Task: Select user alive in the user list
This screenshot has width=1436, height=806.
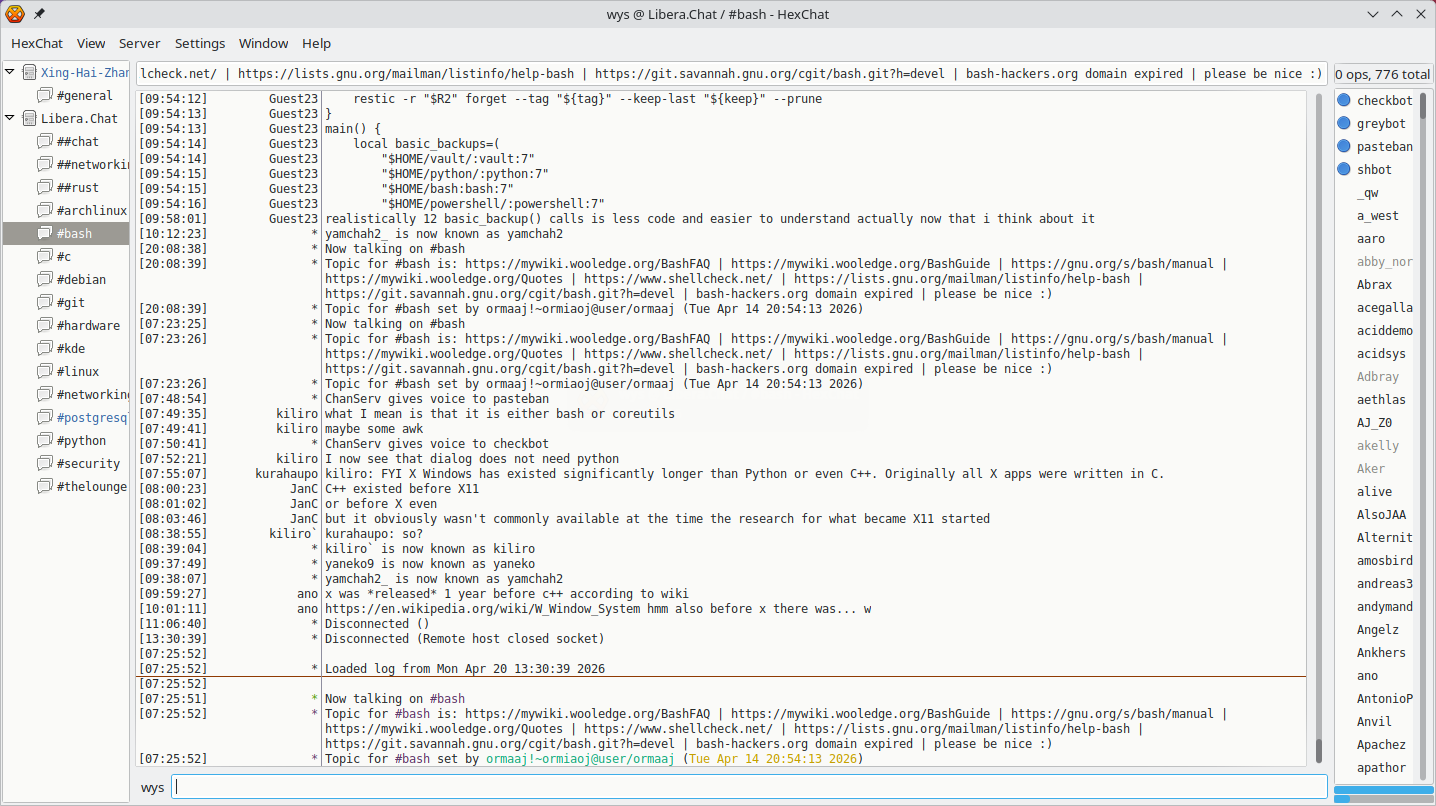Action: pos(1375,491)
